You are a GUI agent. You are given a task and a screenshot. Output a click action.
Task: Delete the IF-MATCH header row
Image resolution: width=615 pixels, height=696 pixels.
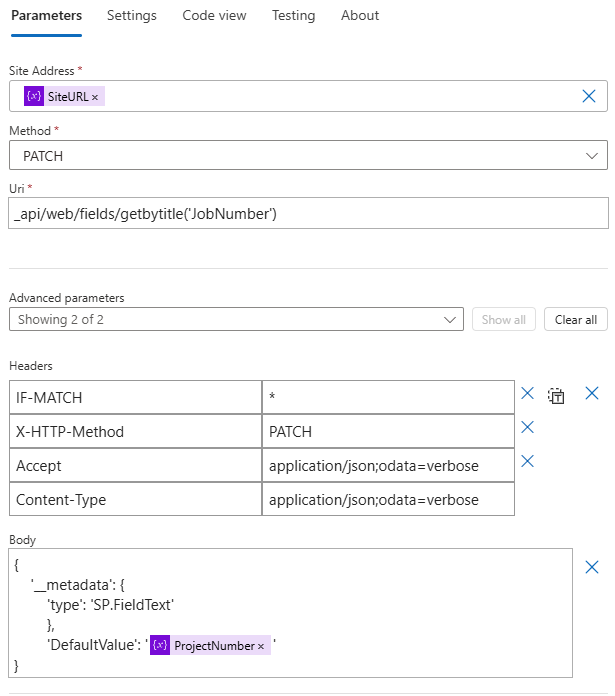click(528, 394)
